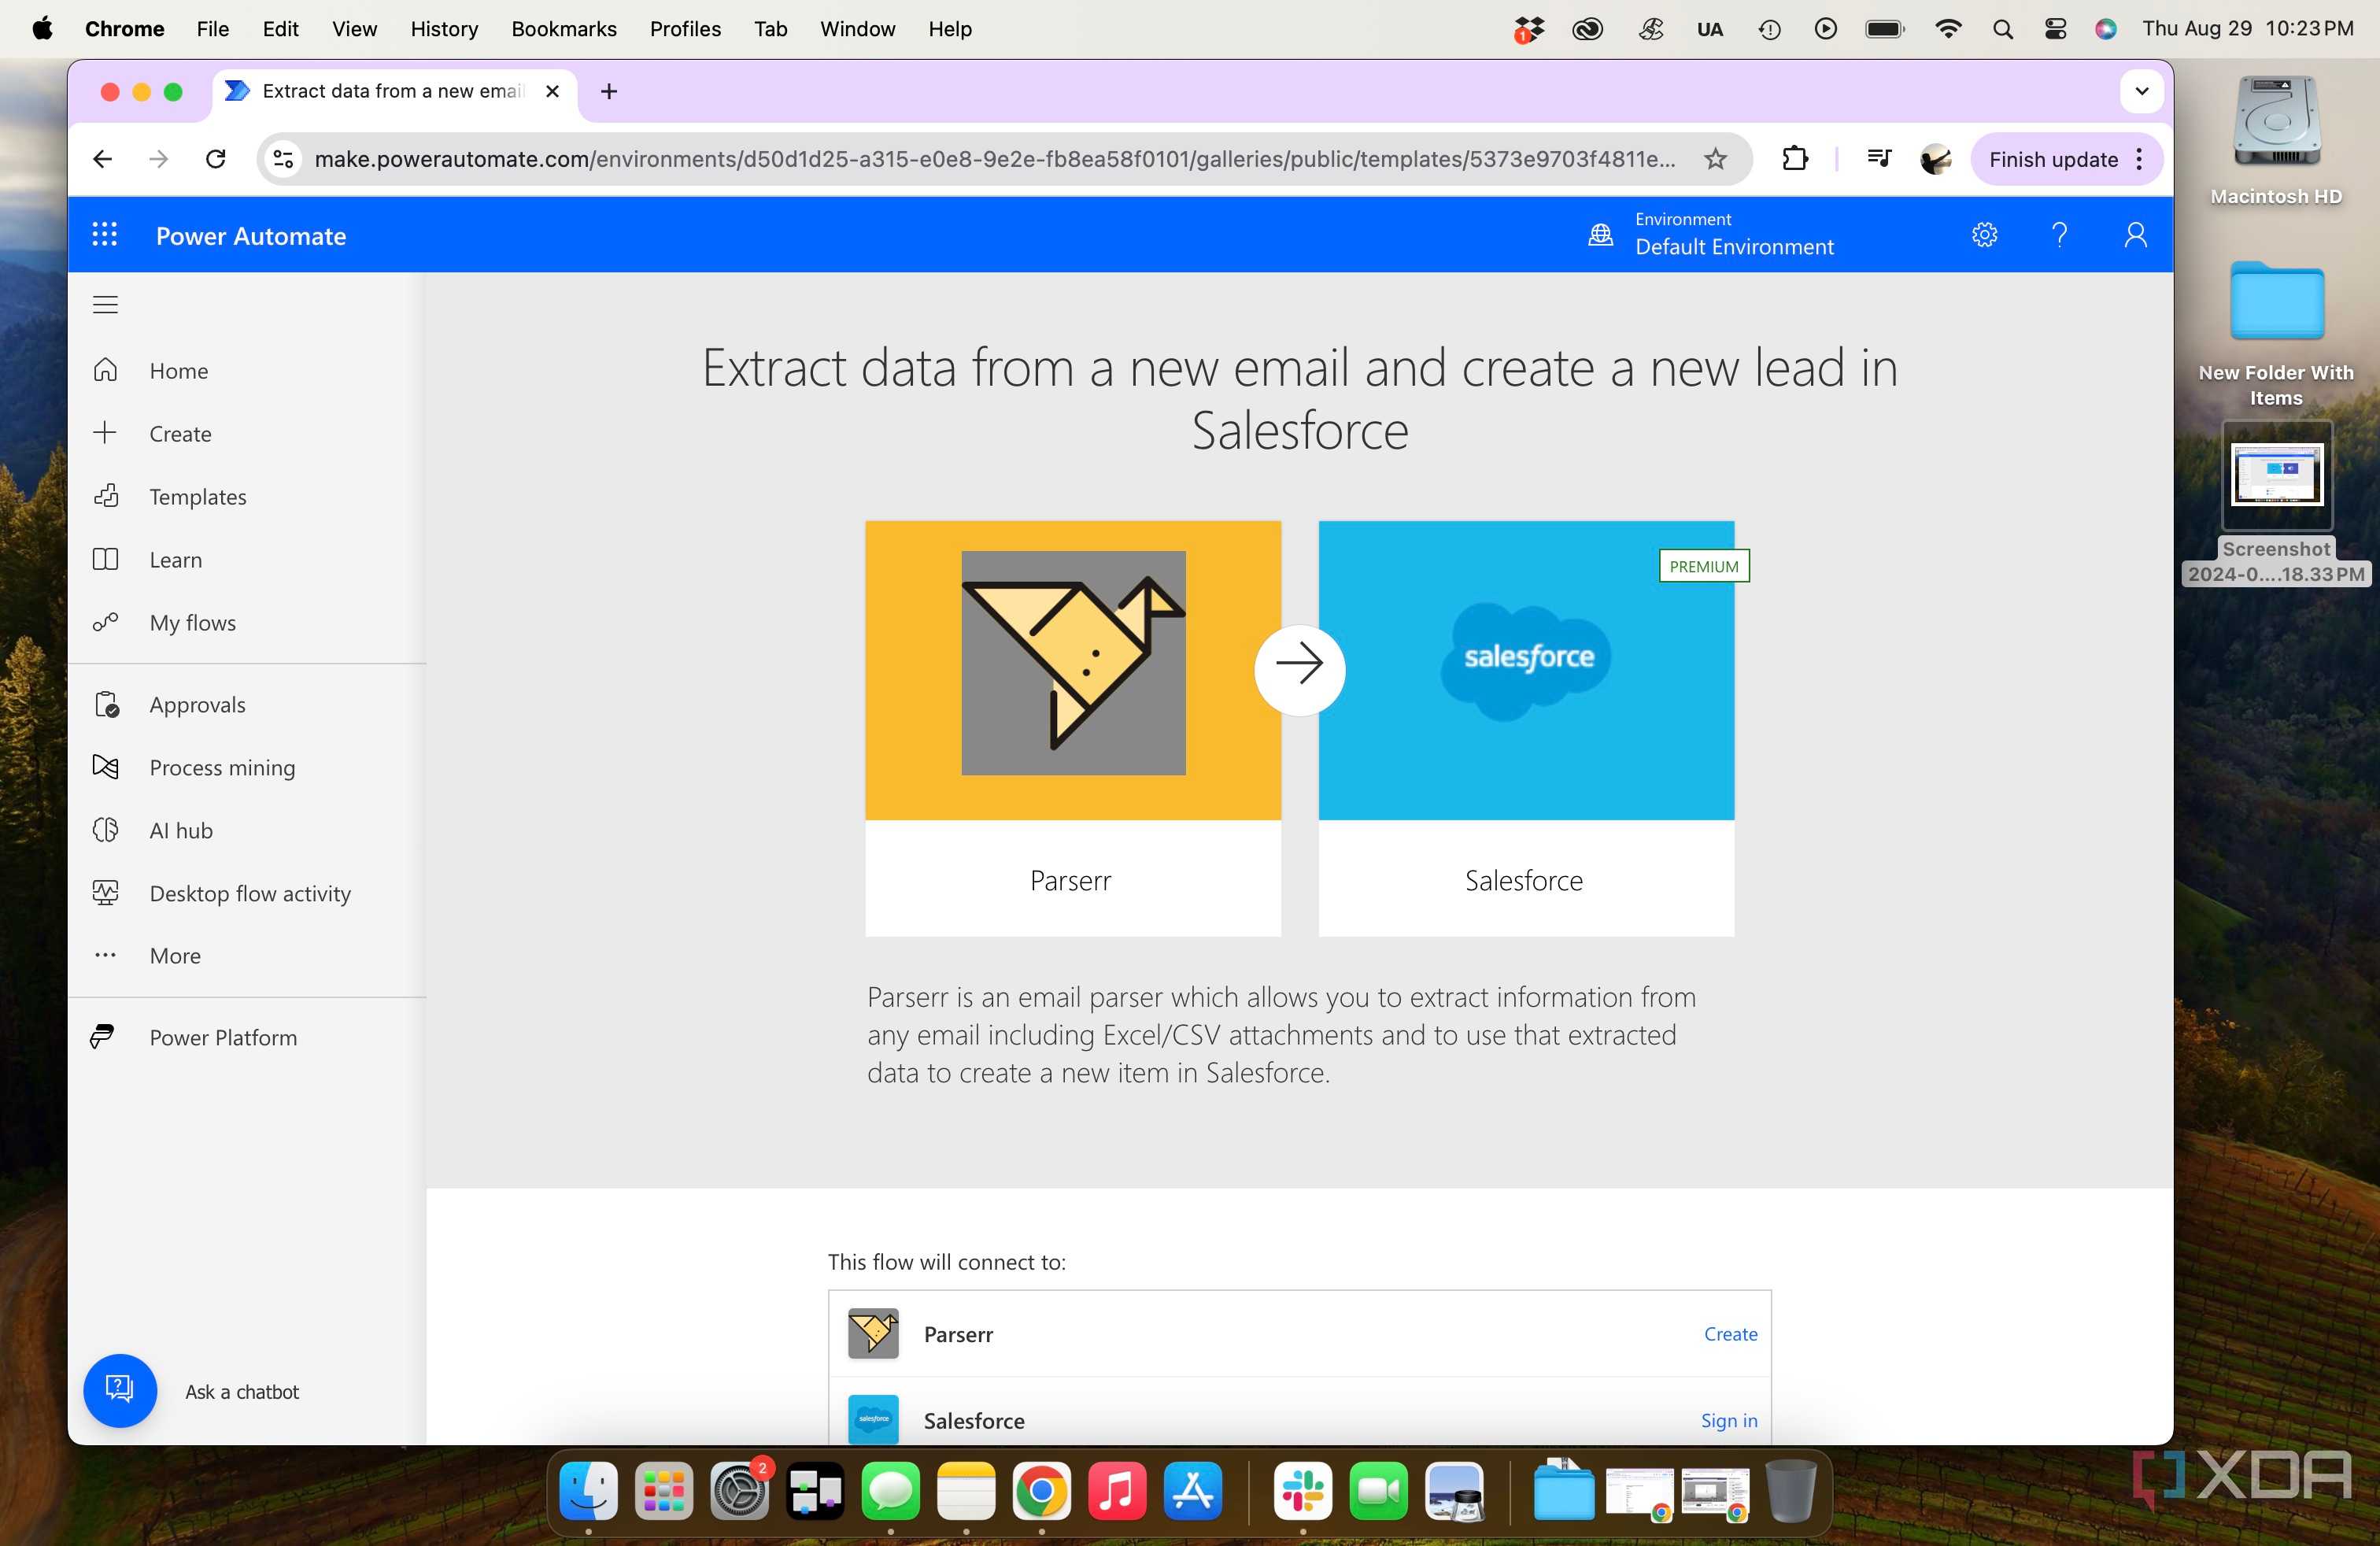Open Spotlight search in the menu bar
Image resolution: width=2380 pixels, height=1546 pixels.
coord(2002,29)
